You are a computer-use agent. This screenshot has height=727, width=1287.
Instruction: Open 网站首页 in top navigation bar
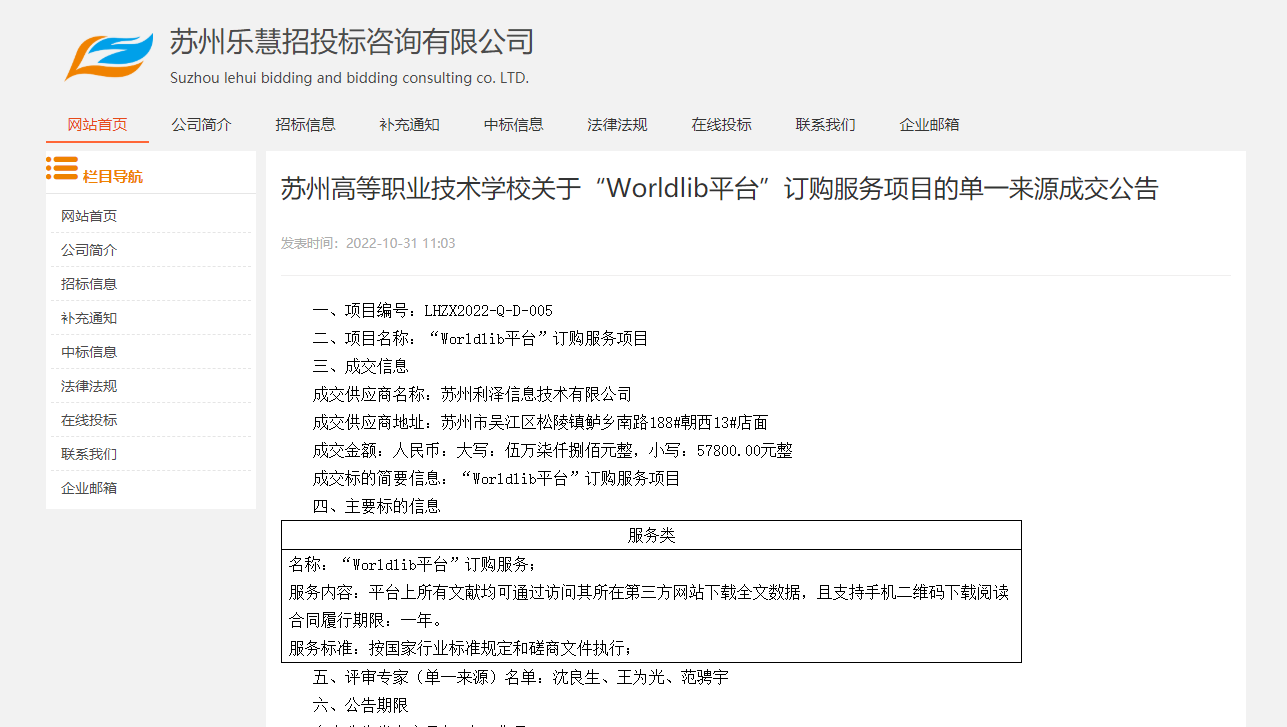point(97,125)
